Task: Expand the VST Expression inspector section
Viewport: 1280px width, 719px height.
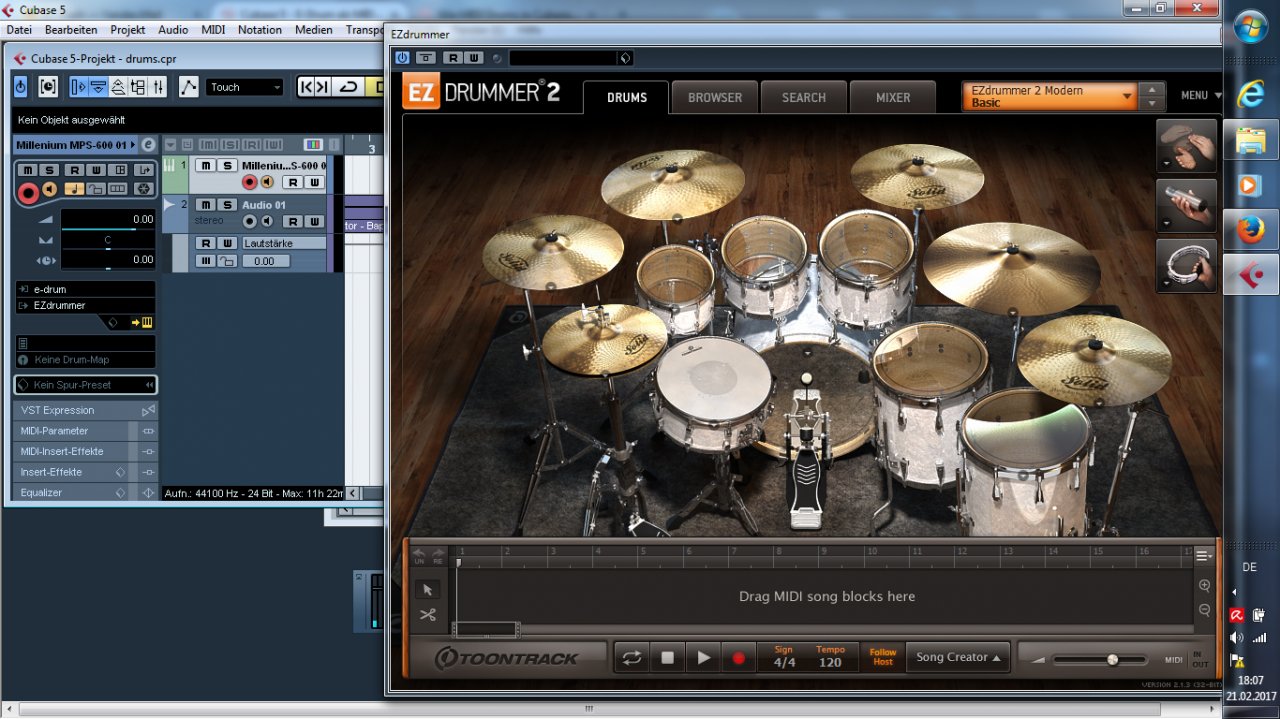Action: 85,410
